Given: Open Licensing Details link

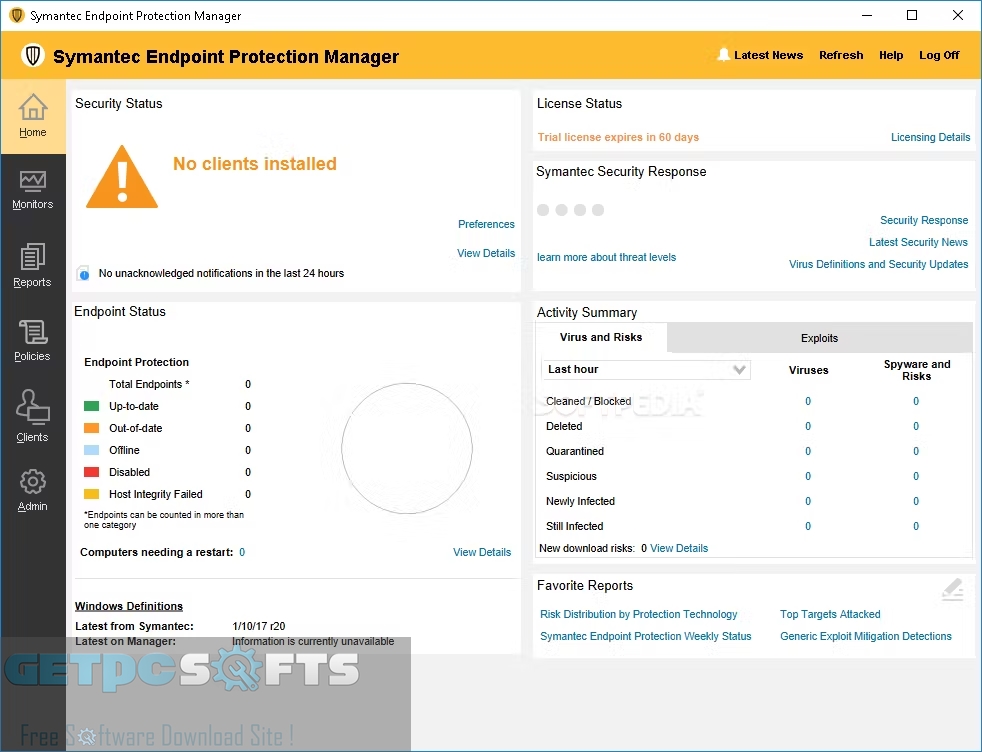Looking at the screenshot, I should (x=930, y=137).
